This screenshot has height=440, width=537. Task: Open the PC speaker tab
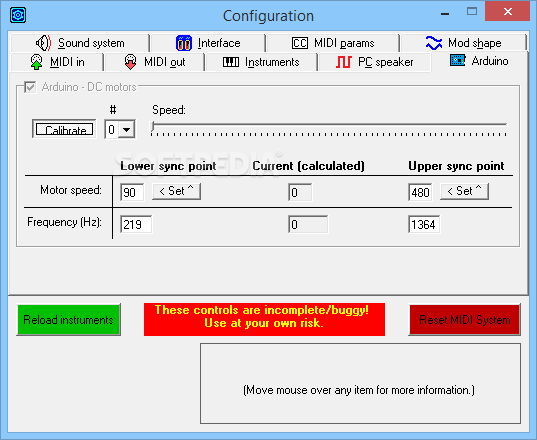coord(374,62)
